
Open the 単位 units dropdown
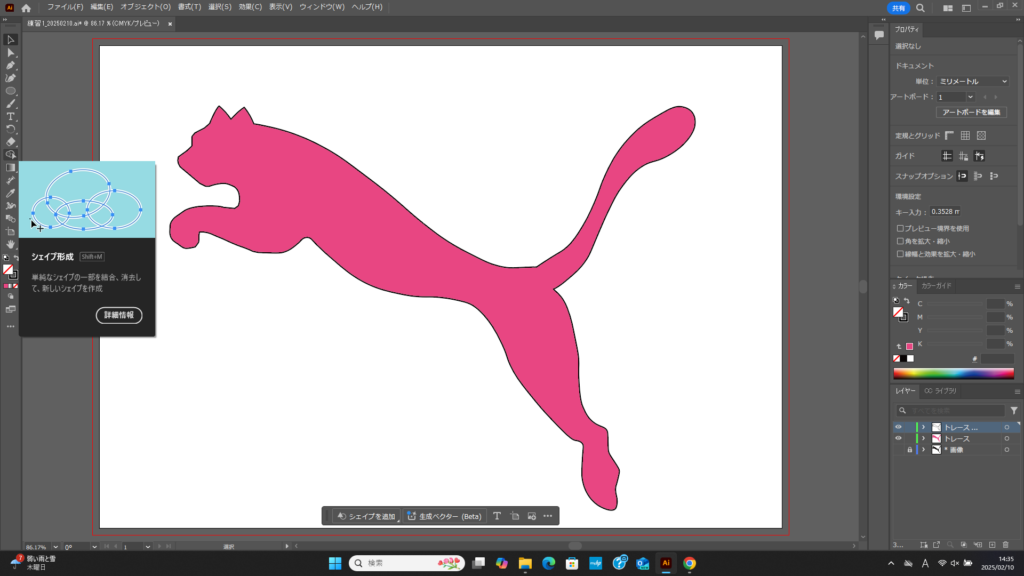click(972, 81)
